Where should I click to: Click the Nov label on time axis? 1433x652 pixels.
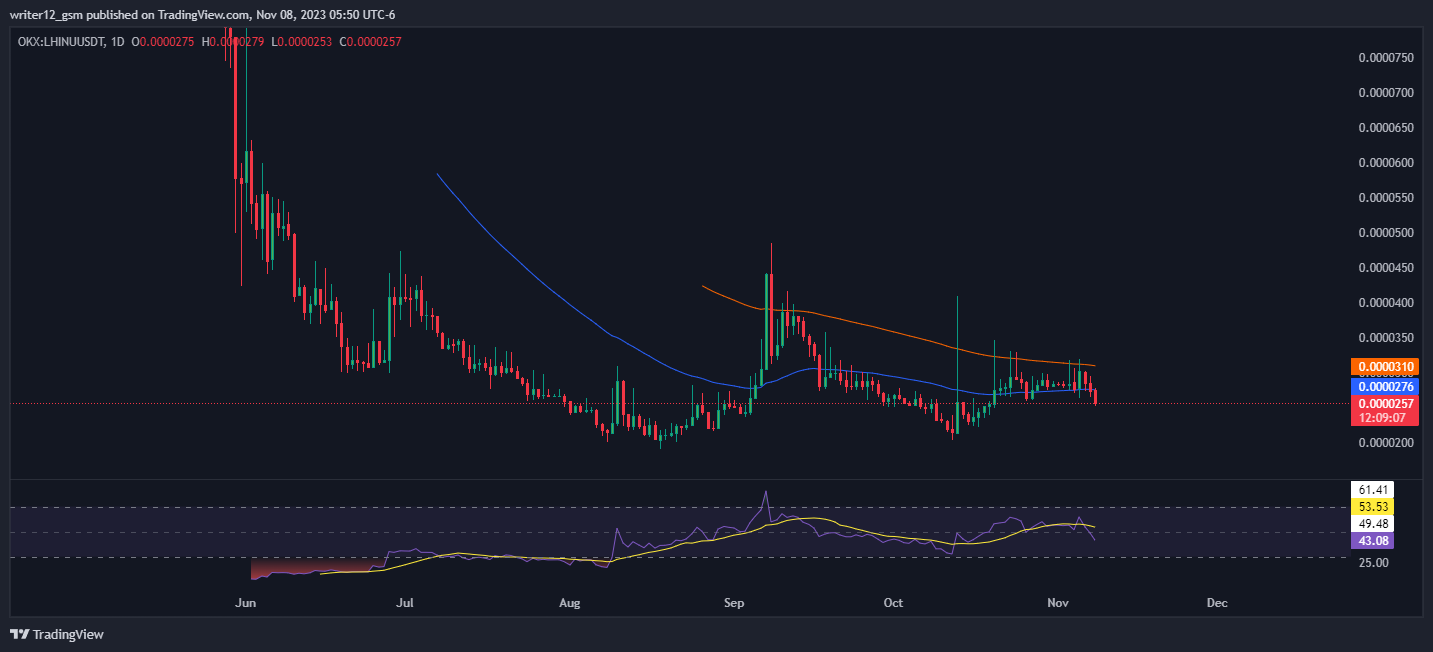pyautogui.click(x=1057, y=603)
